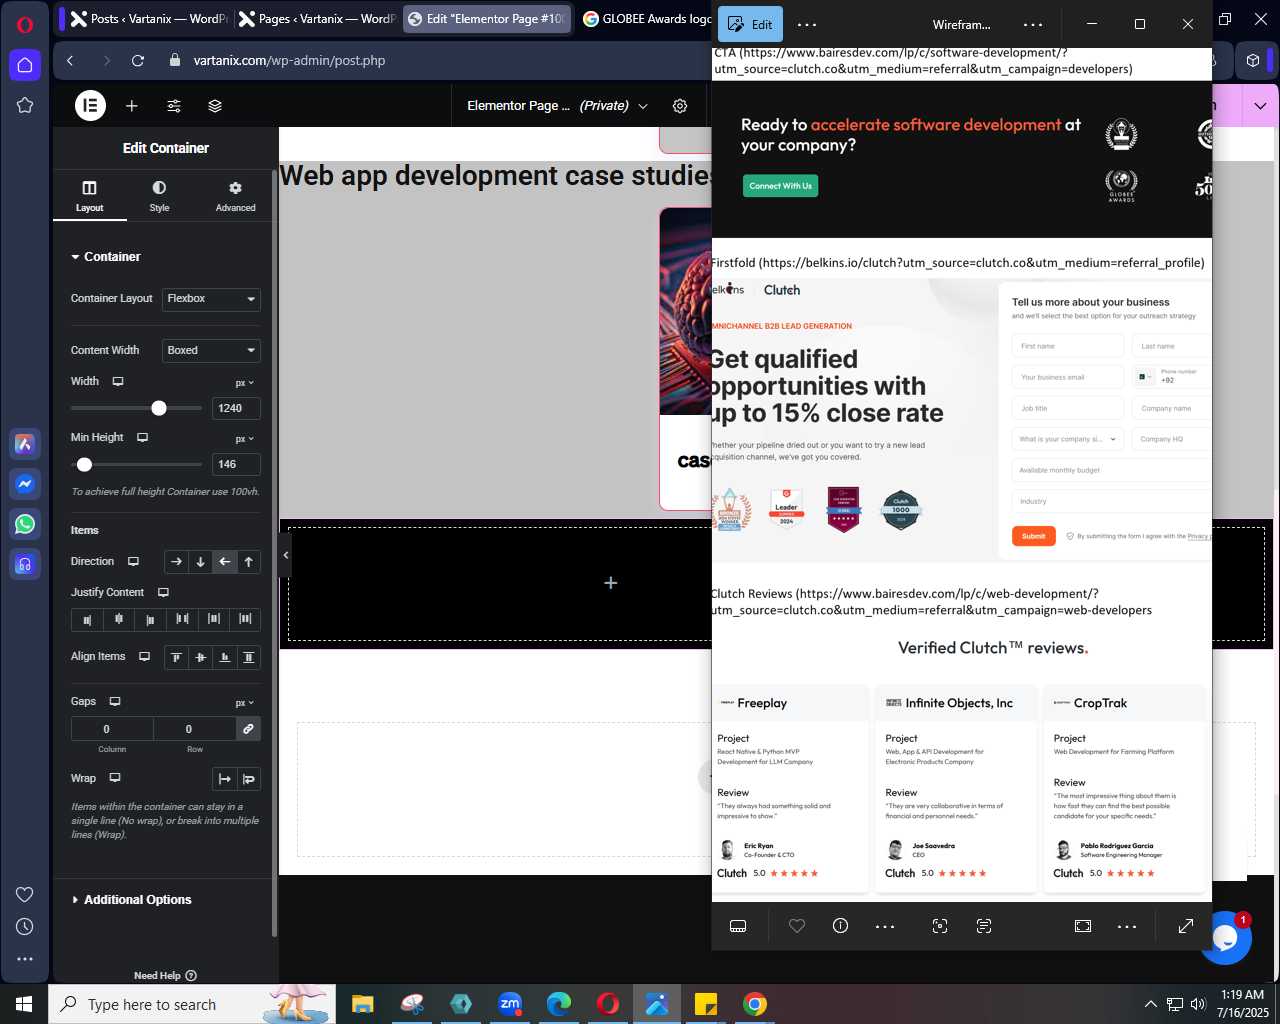The width and height of the screenshot is (1280, 1024).
Task: Adjust the Min Height slider handle
Action: coord(84,464)
